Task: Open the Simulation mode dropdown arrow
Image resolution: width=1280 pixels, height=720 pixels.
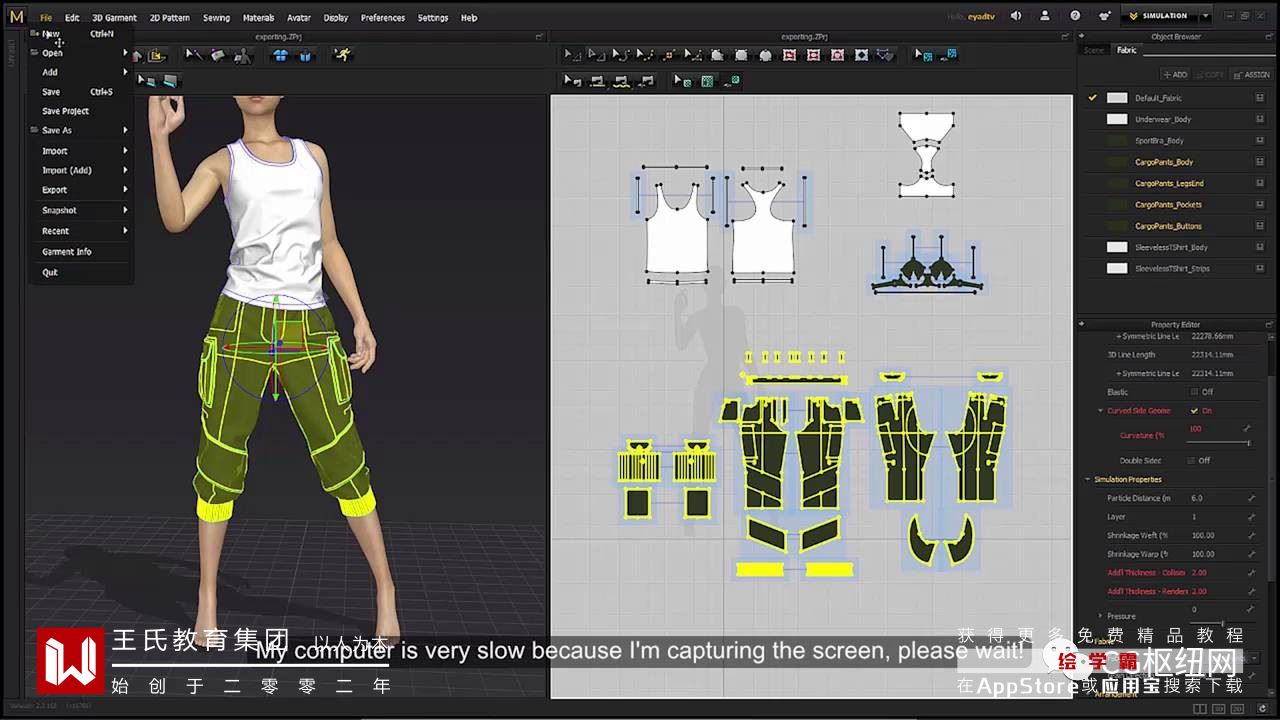Action: click(1205, 16)
